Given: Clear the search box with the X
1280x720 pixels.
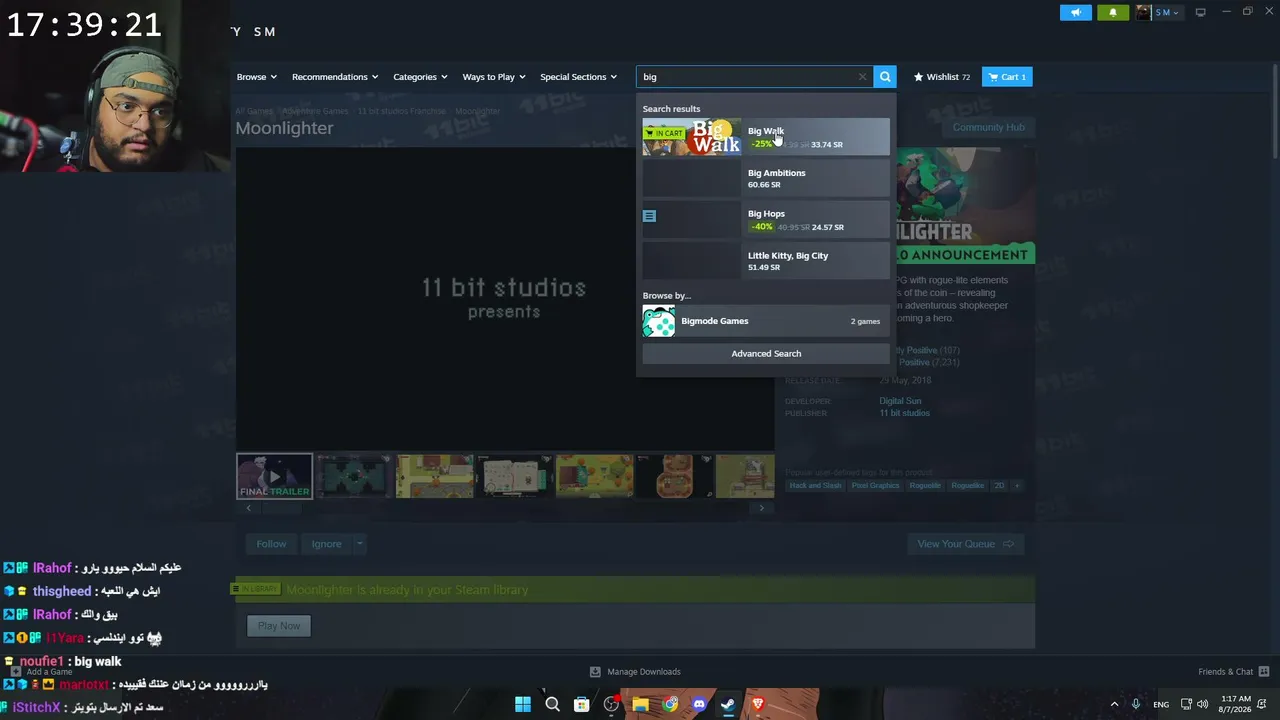Looking at the screenshot, I should click(x=862, y=77).
